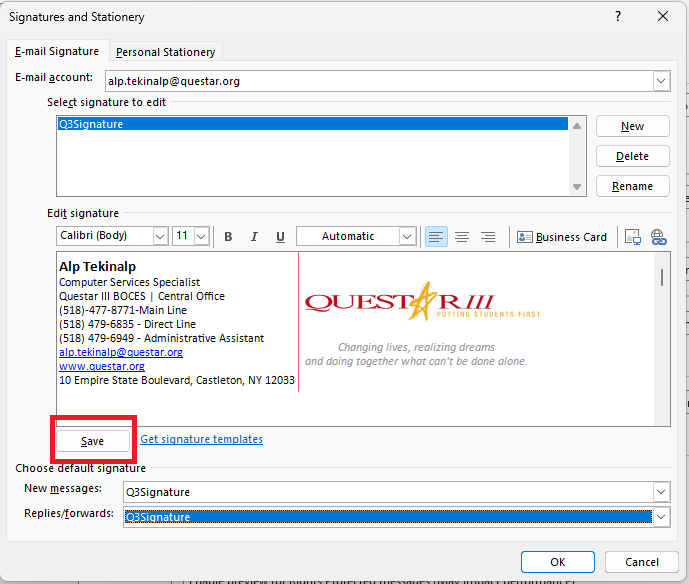This screenshot has width=689, height=584.
Task: Save the edited signature
Action: [93, 441]
